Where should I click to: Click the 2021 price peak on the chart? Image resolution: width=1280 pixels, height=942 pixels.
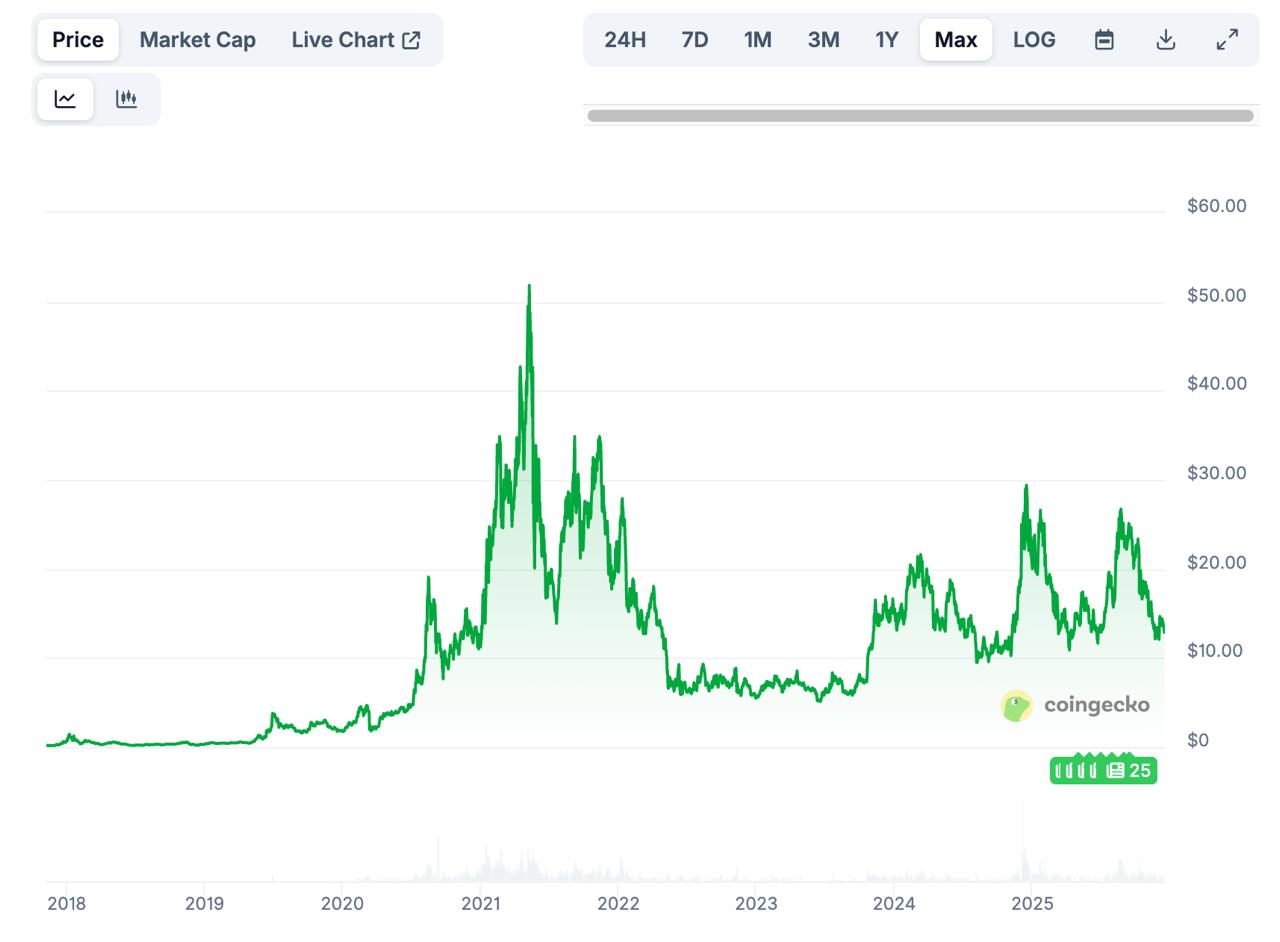(x=529, y=287)
